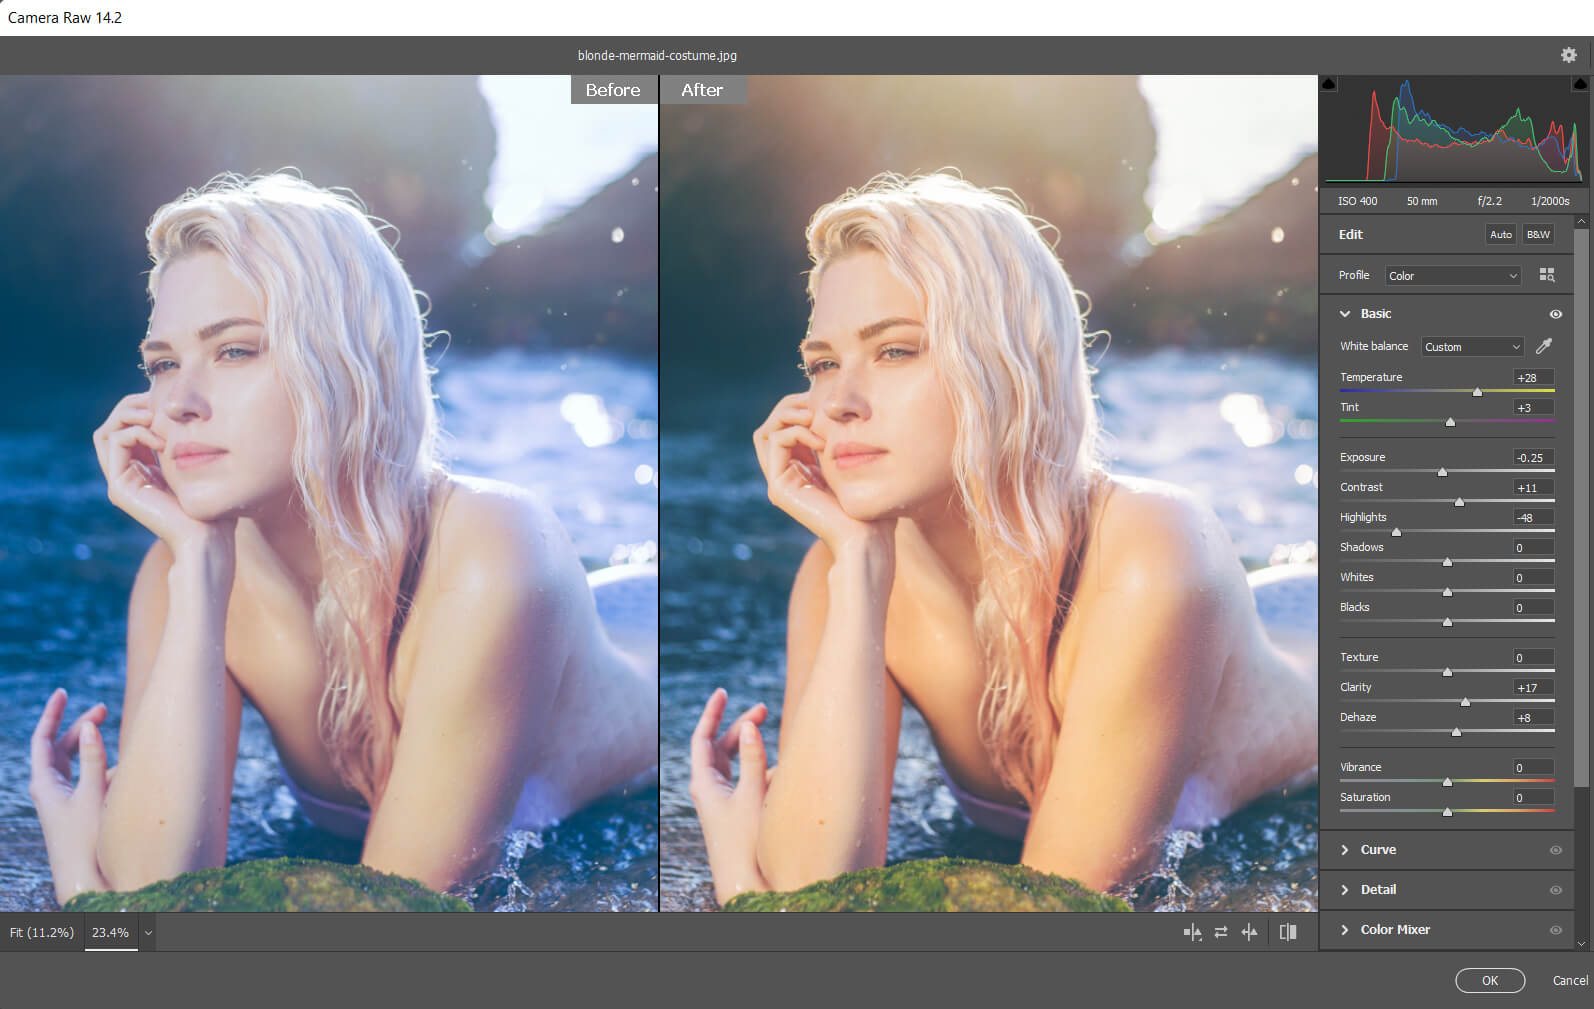1594x1009 pixels.
Task: Open the profile browser grid icon
Action: pyautogui.click(x=1547, y=275)
